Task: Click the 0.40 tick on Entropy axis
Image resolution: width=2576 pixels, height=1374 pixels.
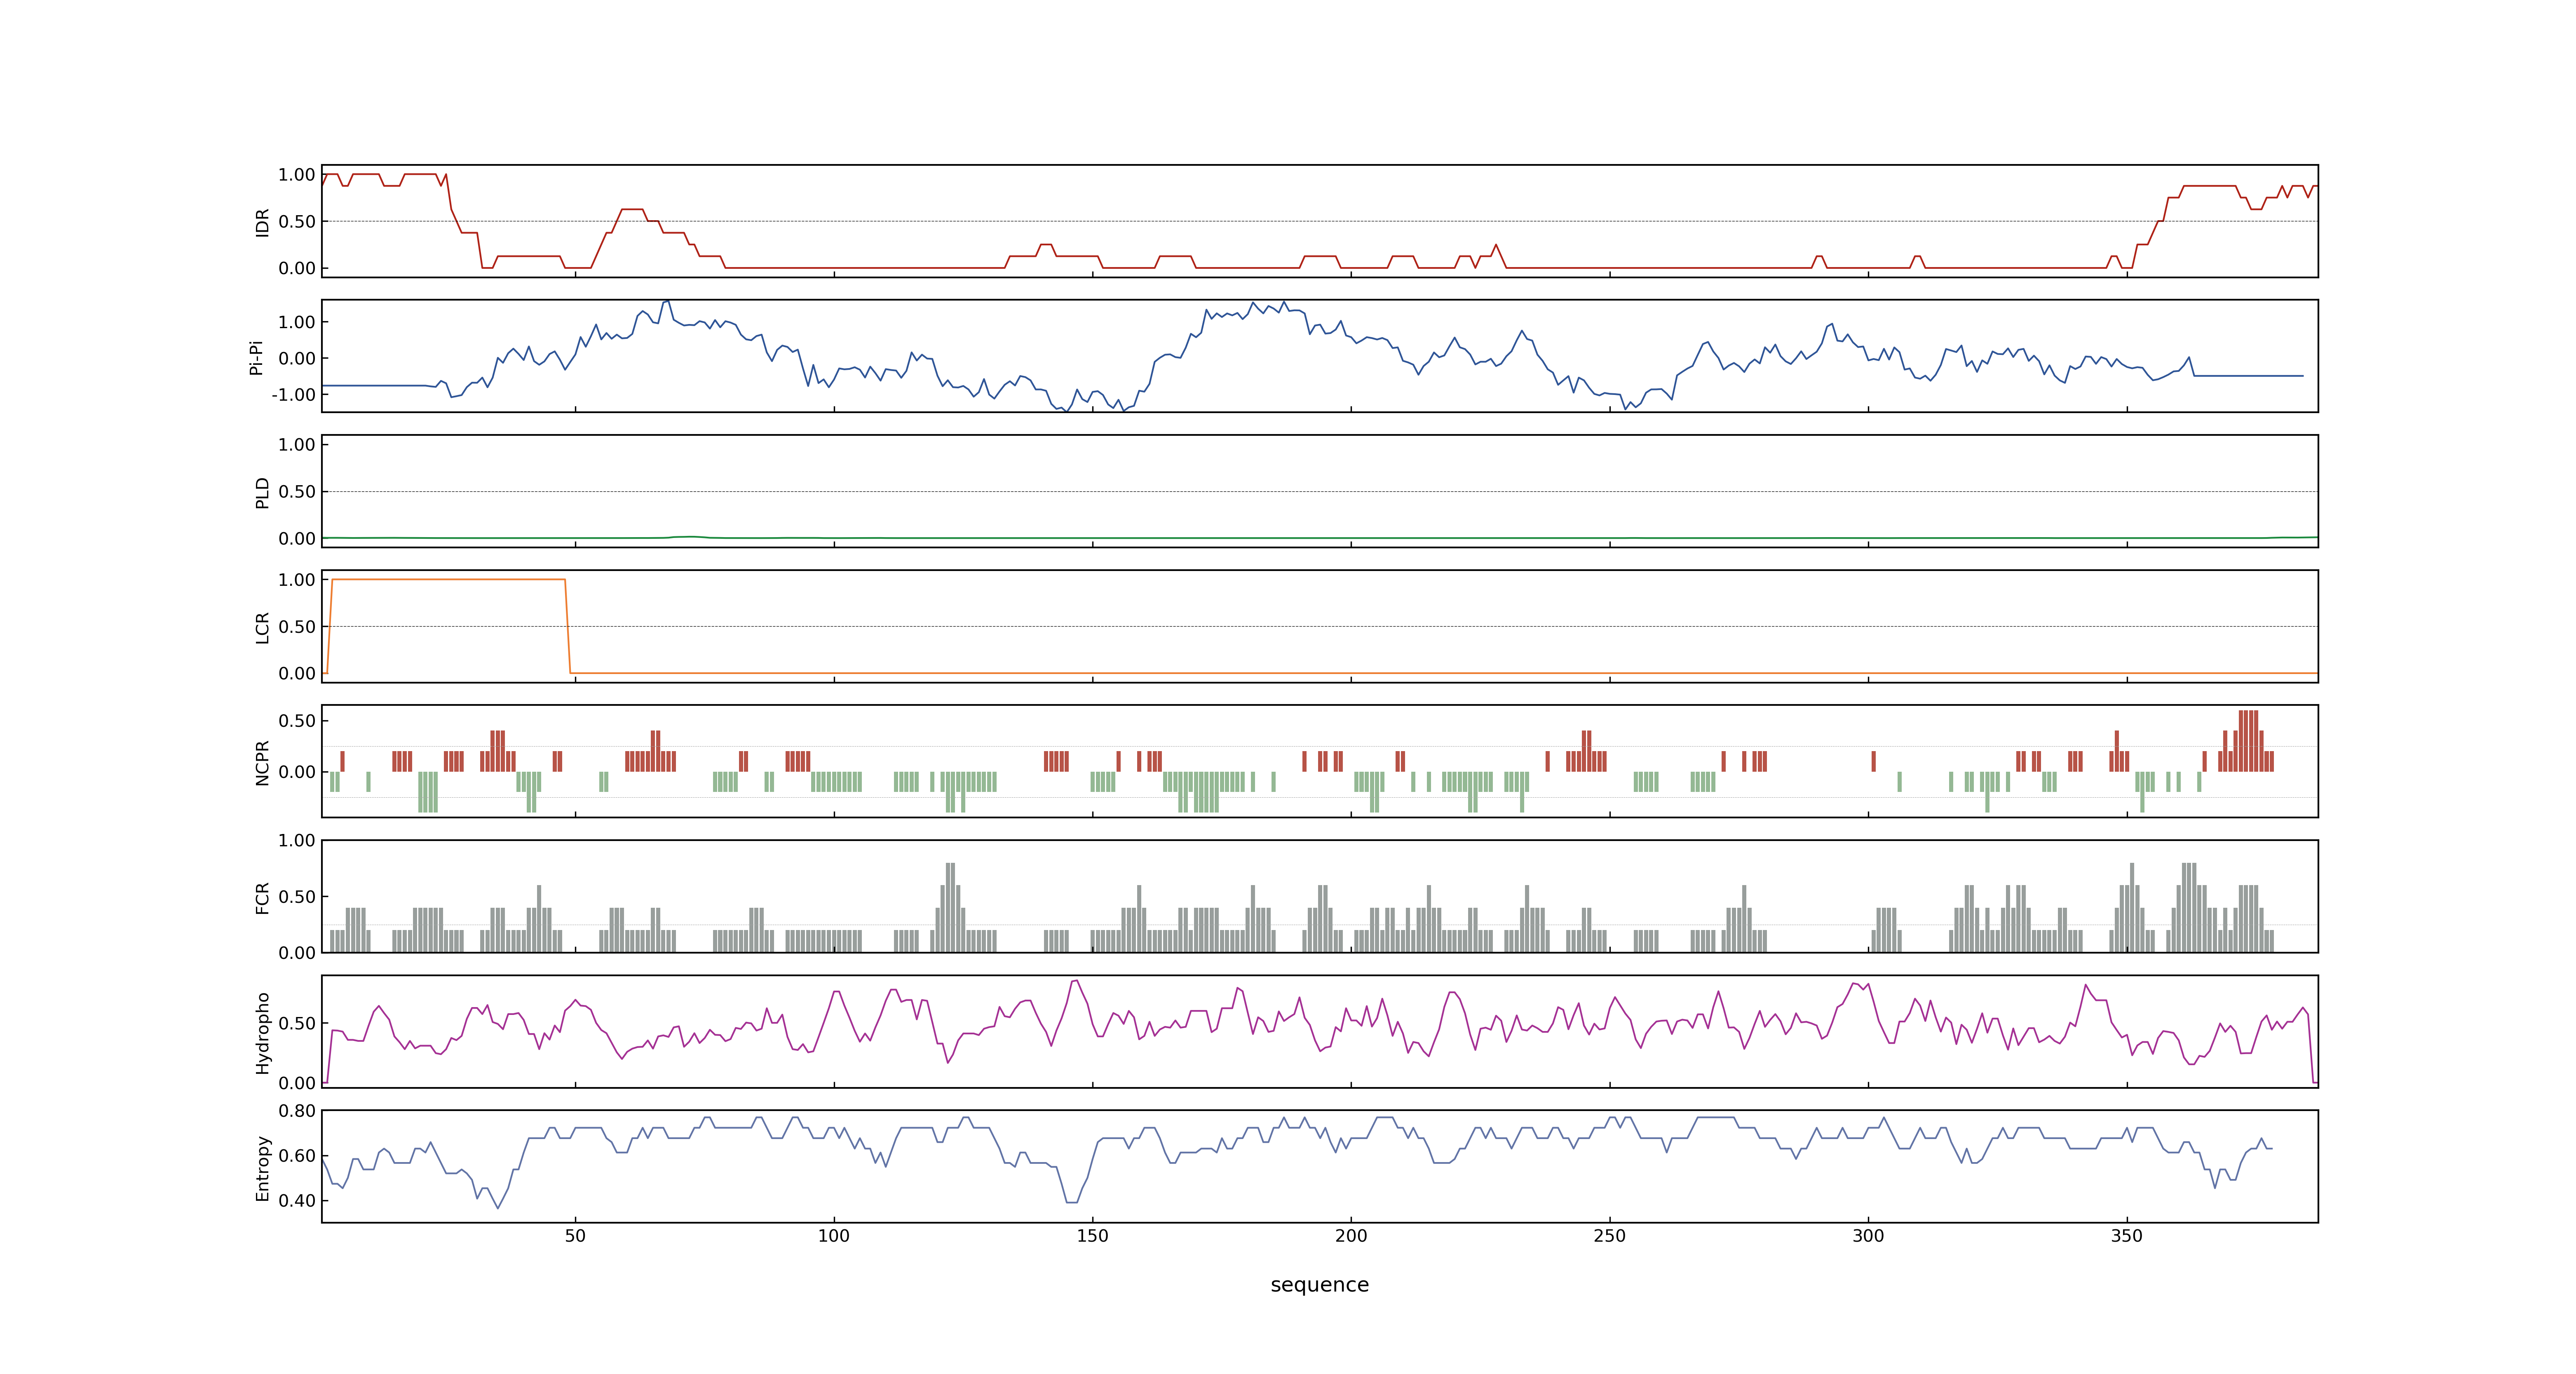Action: click(297, 1201)
